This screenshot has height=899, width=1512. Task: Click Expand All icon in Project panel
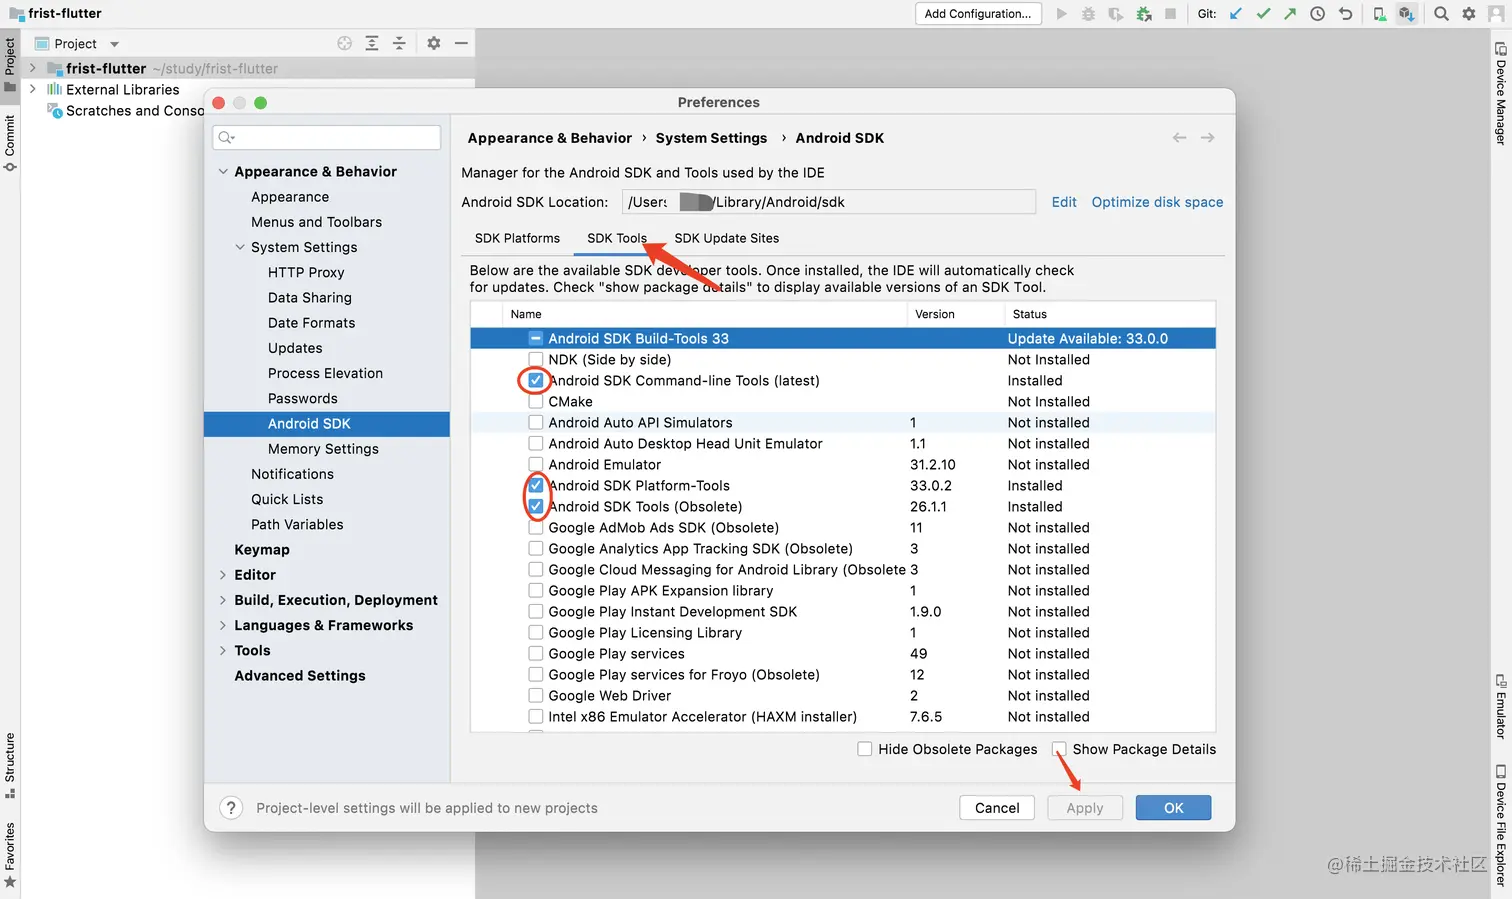click(x=372, y=43)
